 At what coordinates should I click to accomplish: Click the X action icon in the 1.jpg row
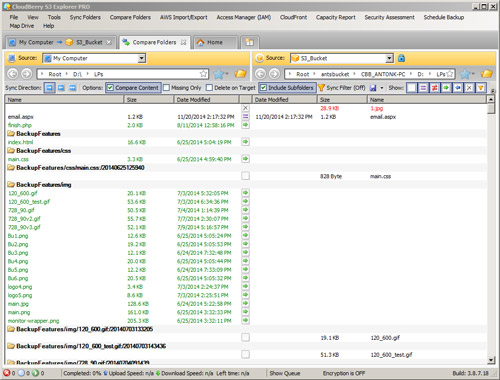(x=245, y=108)
